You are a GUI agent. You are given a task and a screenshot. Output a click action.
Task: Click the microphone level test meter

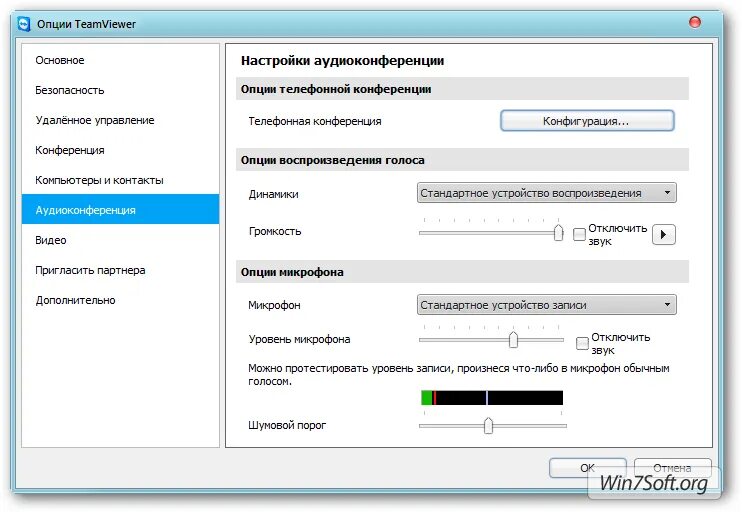(492, 397)
